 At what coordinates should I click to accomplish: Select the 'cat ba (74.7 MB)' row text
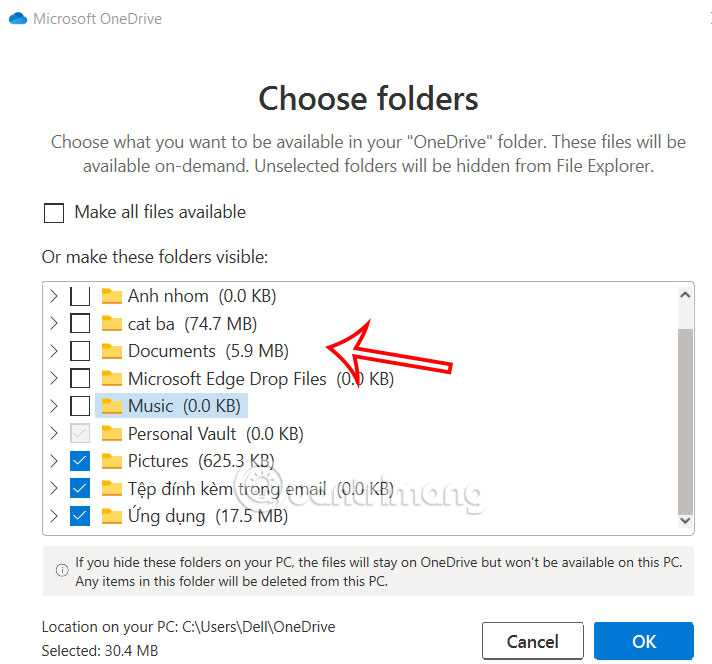pyautogui.click(x=193, y=324)
